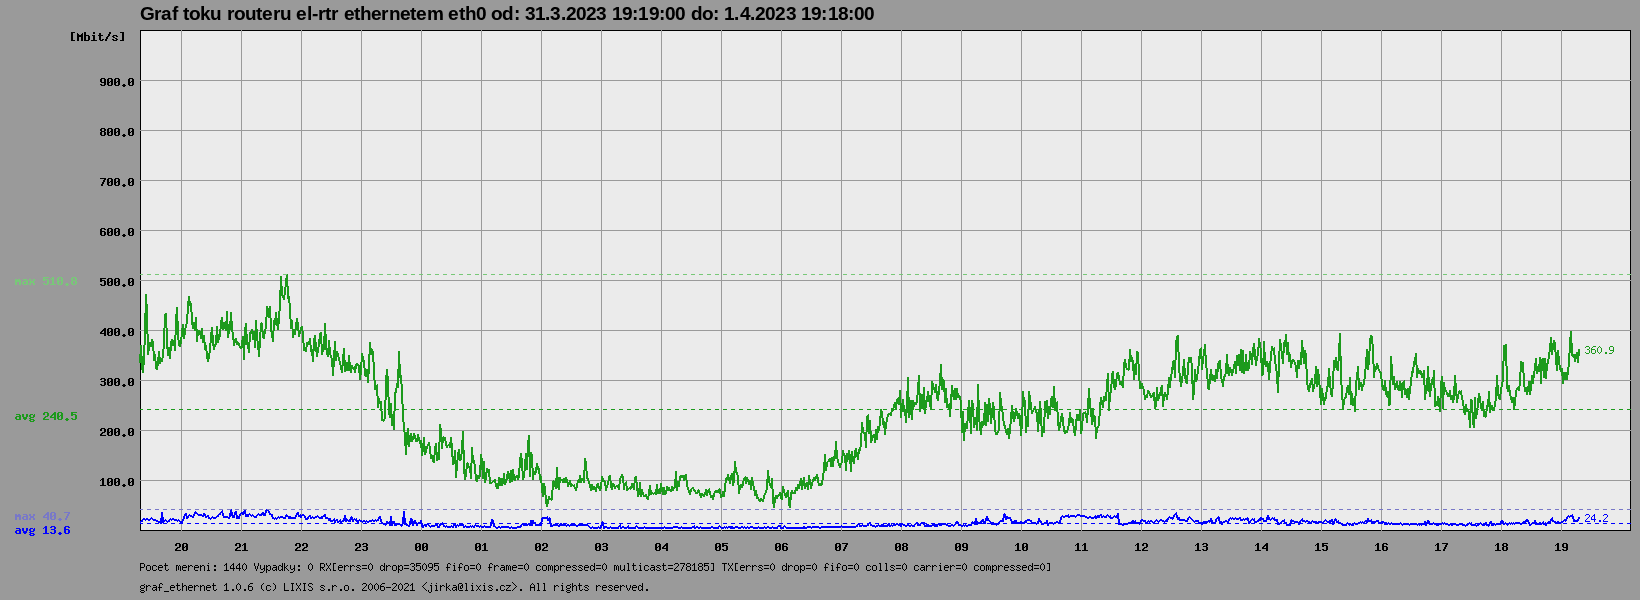The image size is (1640, 600).
Task: Click the [Mbit/s] unit label
Action: (x=98, y=37)
